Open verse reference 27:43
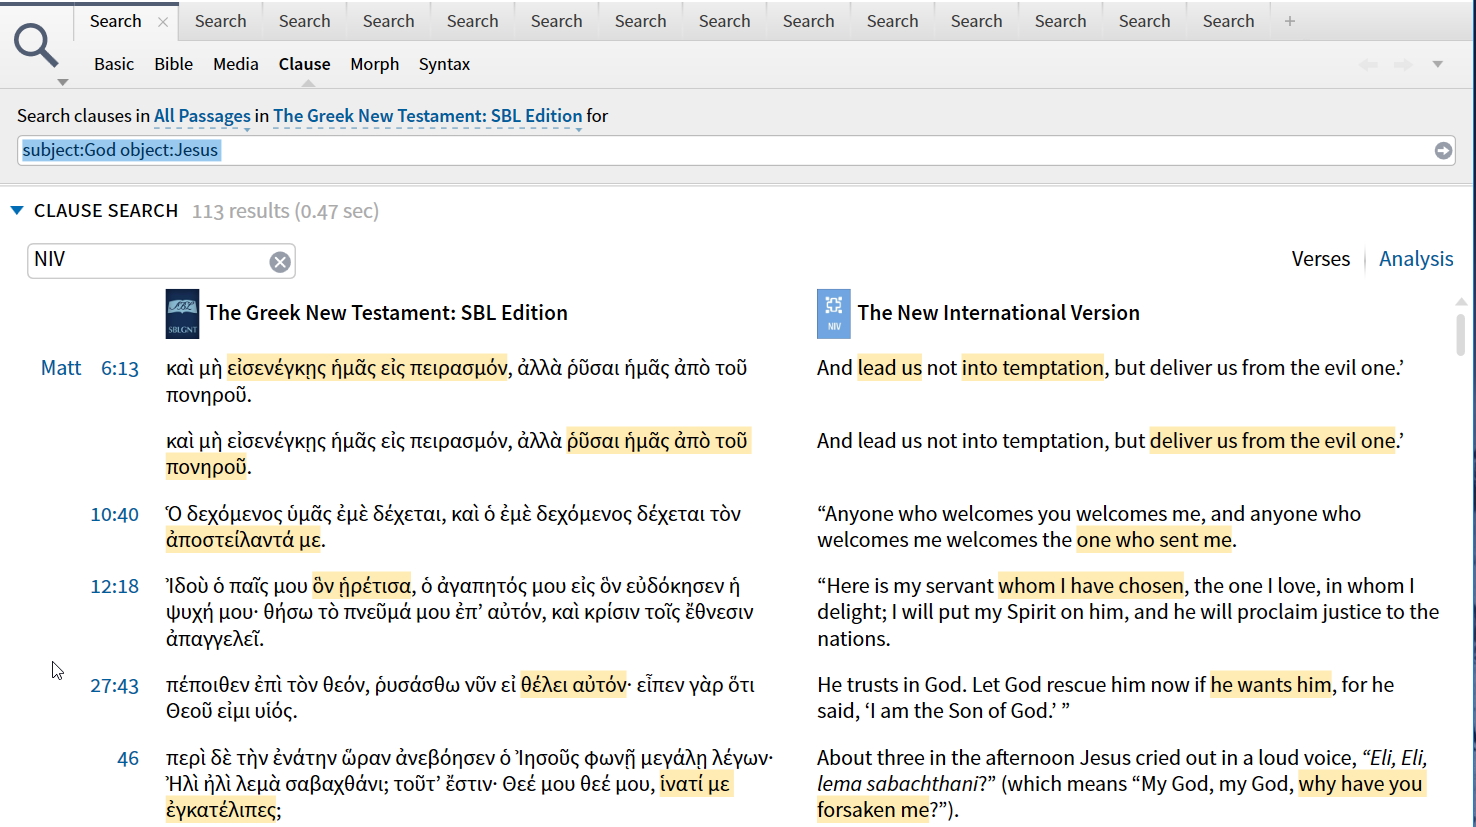The image size is (1476, 827). click(115, 686)
